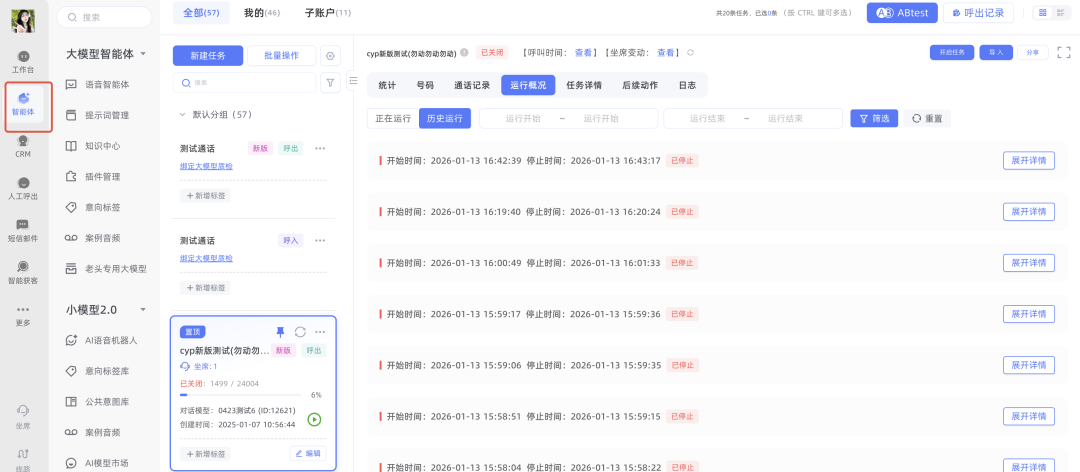Select the 正在运行 run filter
Viewport: 1080px width, 472px height.
click(x=393, y=118)
